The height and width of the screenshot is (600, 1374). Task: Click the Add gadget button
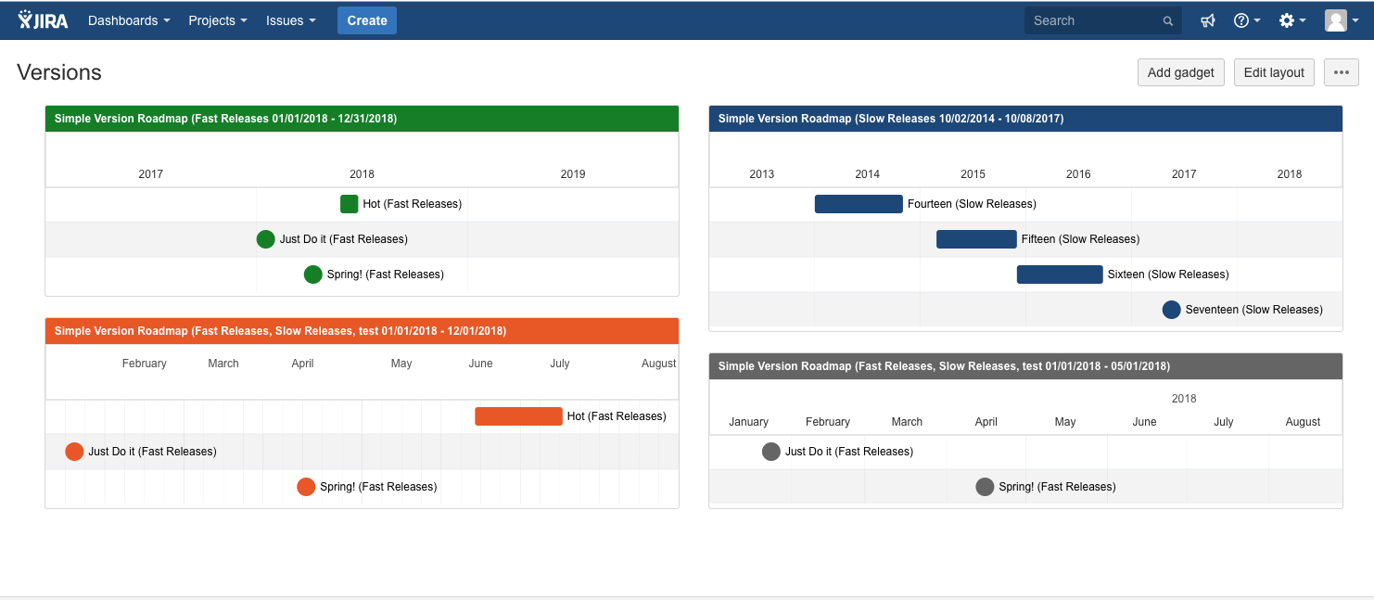(x=1181, y=72)
